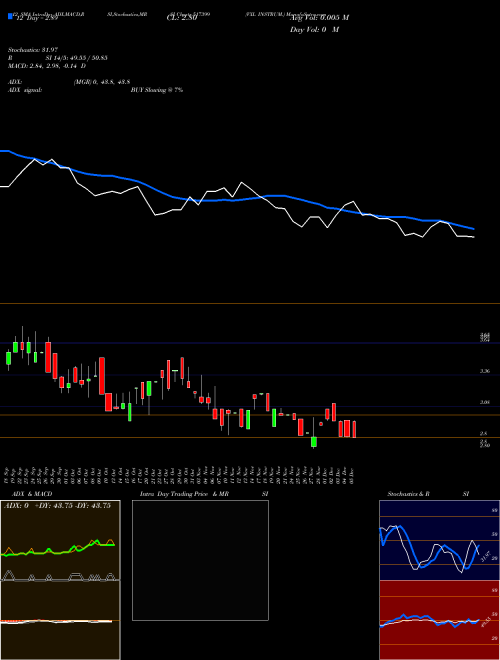The height and width of the screenshot is (660, 500).
Task: Click the 'SI 14/5: 49.55 / 59.83' values
Action: [77, 58]
